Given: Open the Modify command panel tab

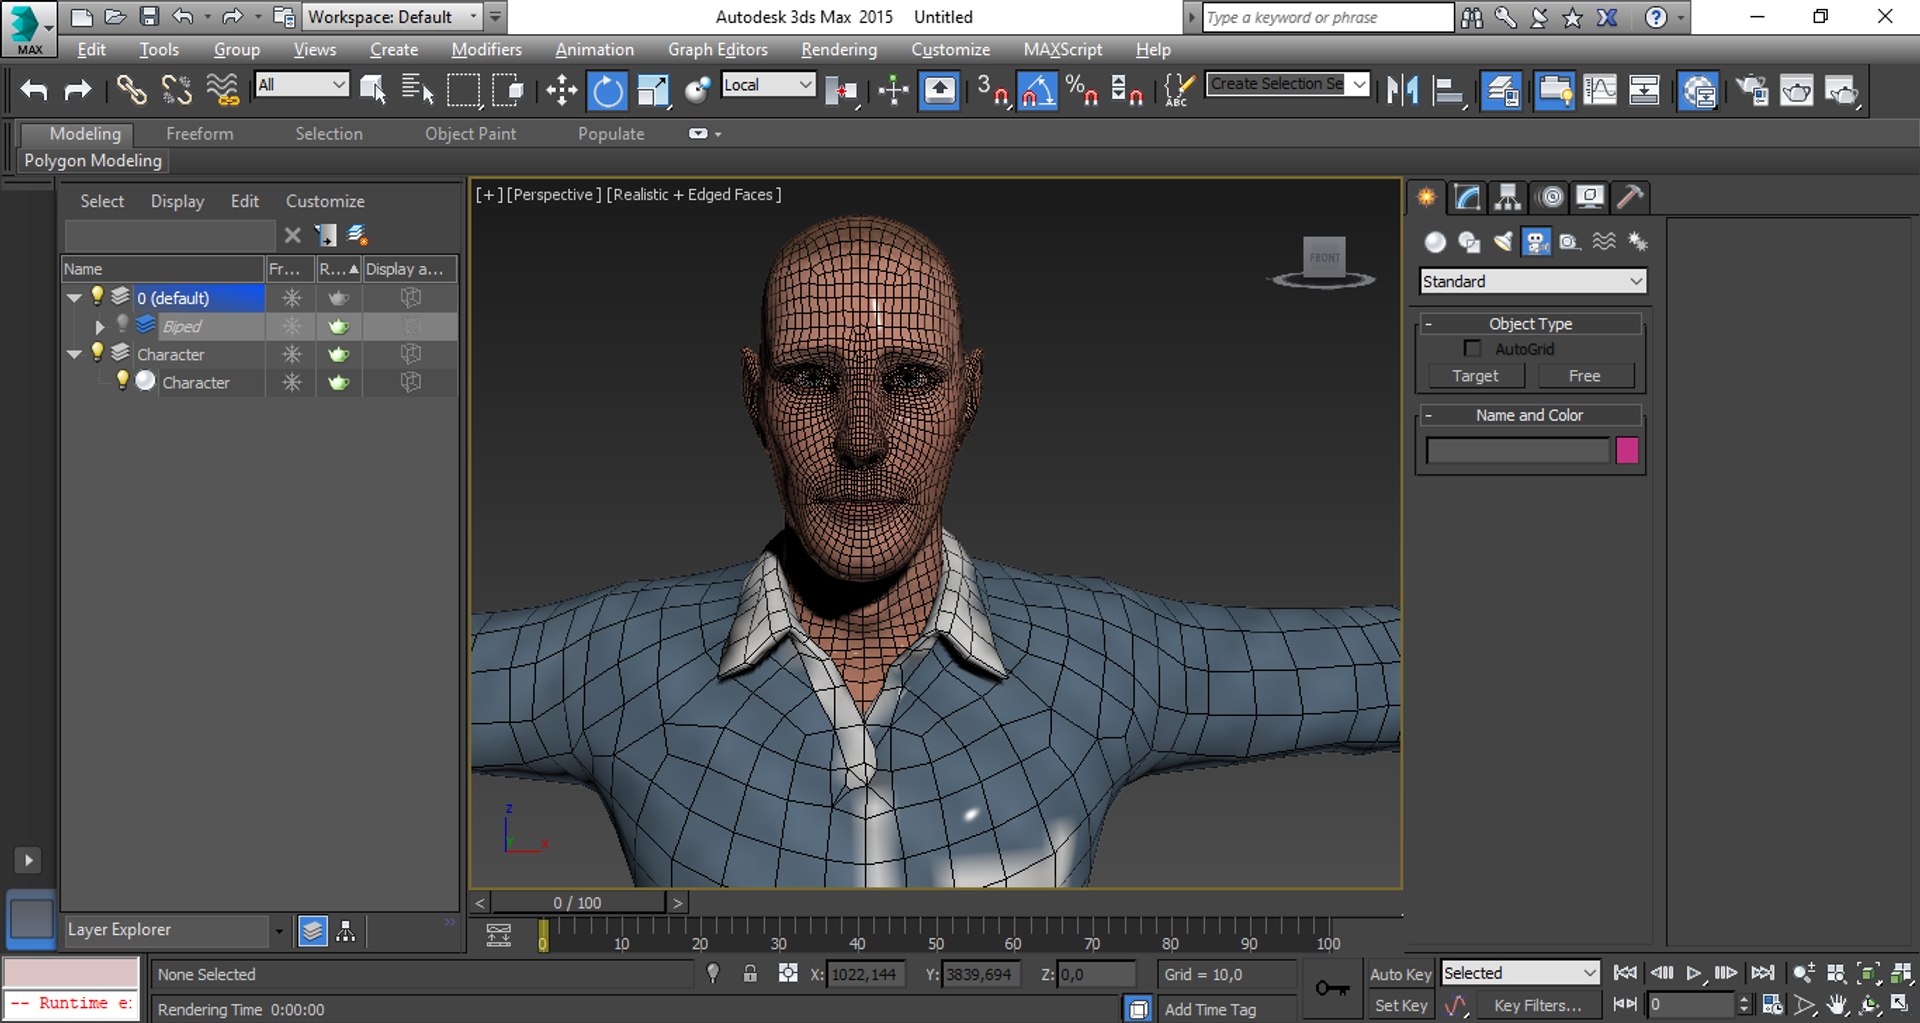Looking at the screenshot, I should point(1467,197).
